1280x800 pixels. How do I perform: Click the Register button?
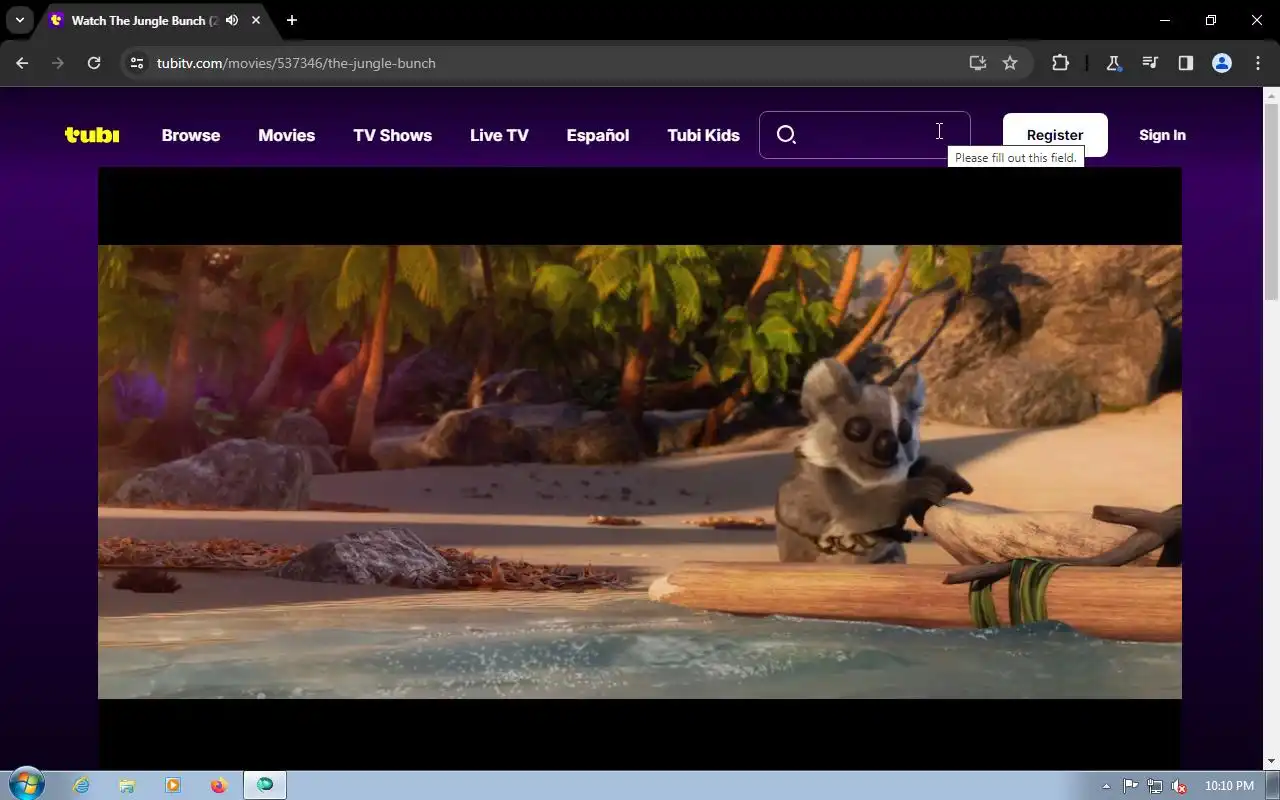(x=1055, y=135)
